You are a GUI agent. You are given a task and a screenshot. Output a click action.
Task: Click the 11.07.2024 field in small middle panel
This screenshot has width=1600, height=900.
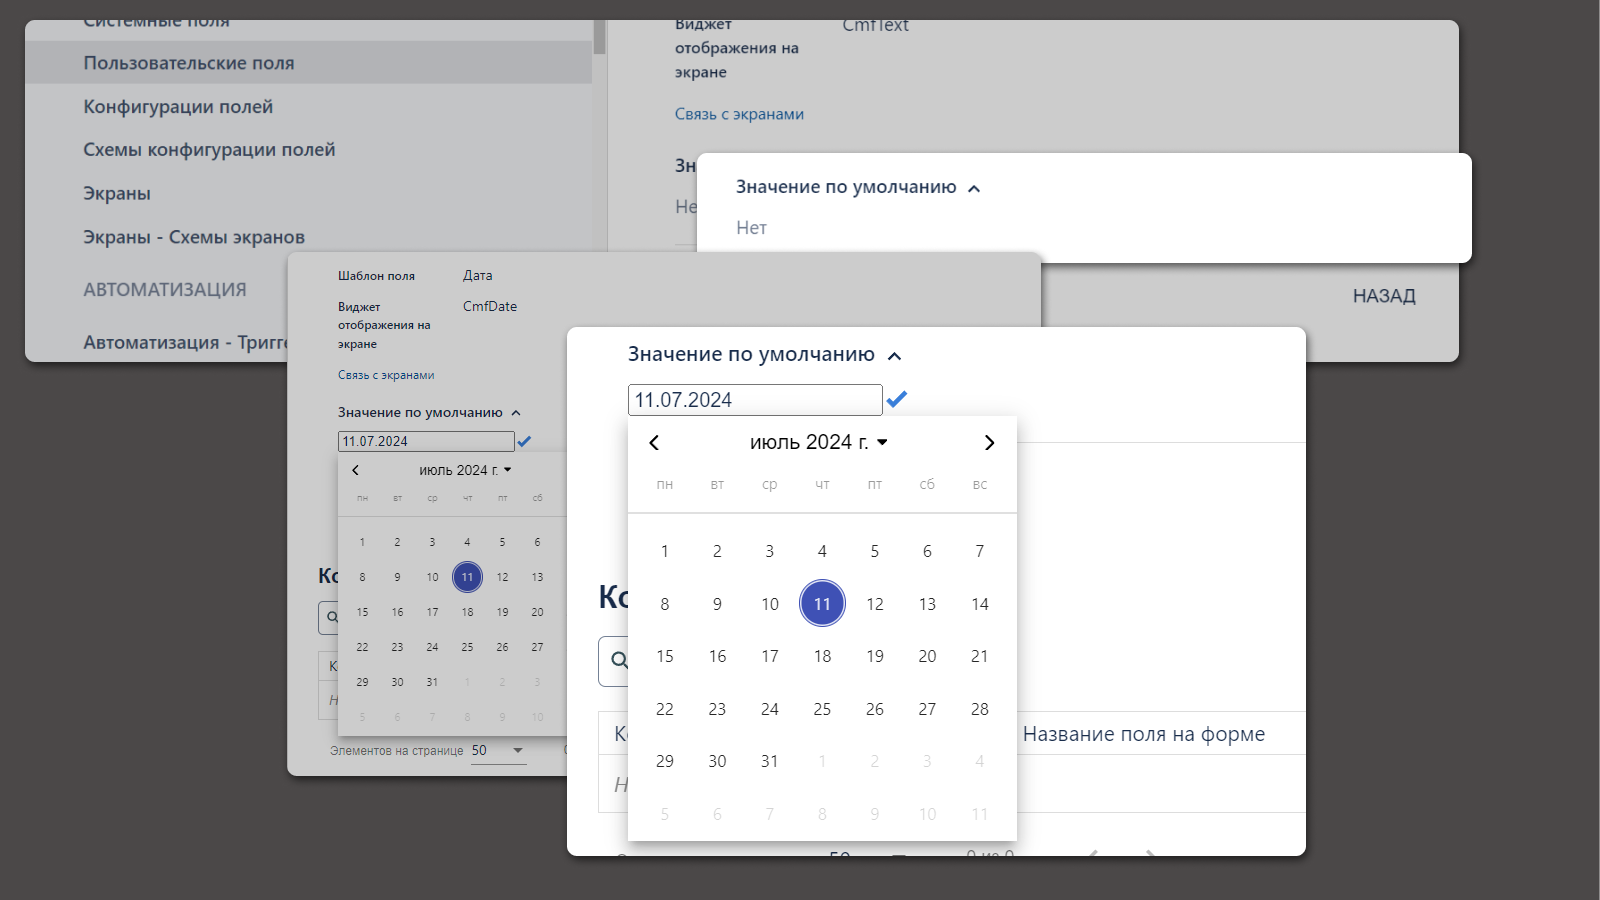(426, 441)
